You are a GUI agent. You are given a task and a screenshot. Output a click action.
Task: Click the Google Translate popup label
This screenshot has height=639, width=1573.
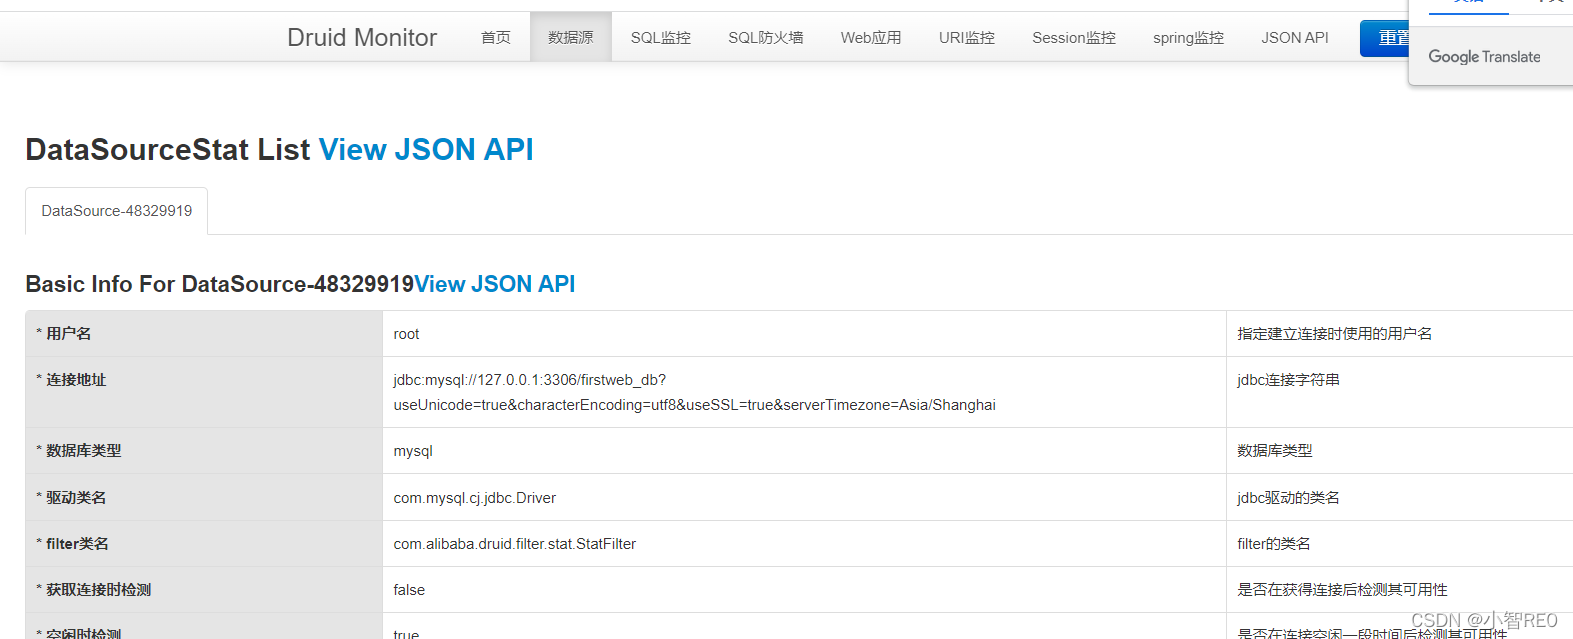pyautogui.click(x=1484, y=57)
